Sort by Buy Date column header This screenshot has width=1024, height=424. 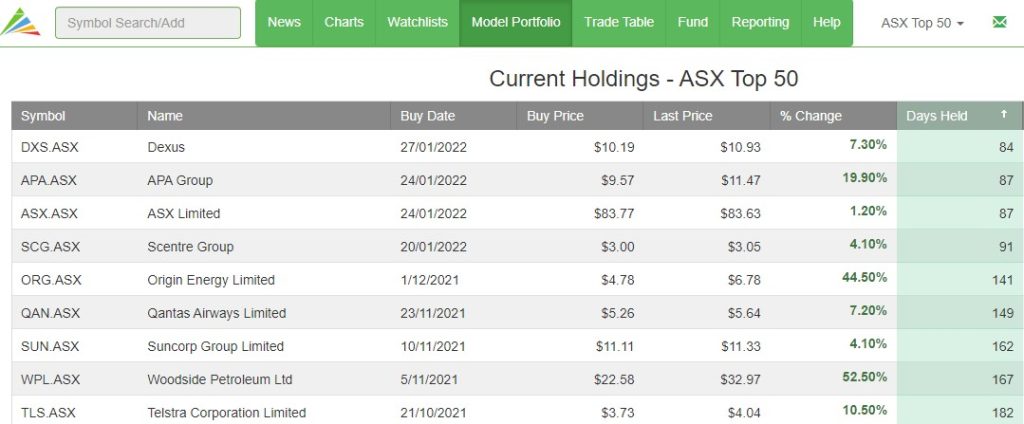tap(427, 116)
